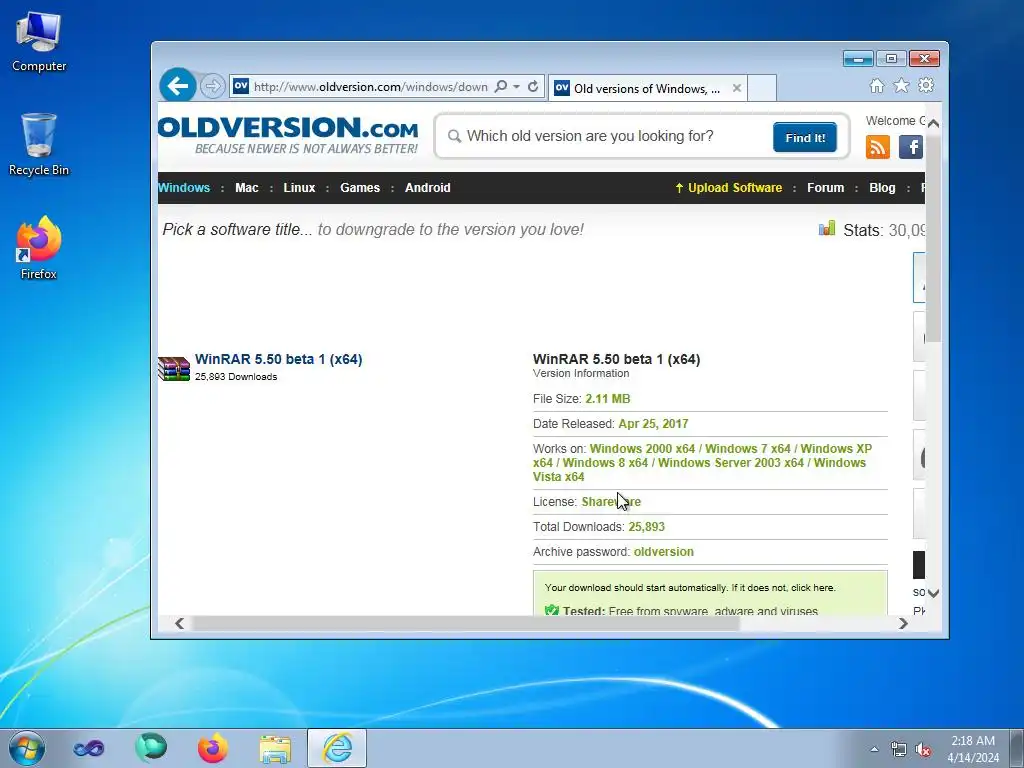Refresh the page with the reload icon
Viewport: 1024px width, 768px height.
coord(533,86)
